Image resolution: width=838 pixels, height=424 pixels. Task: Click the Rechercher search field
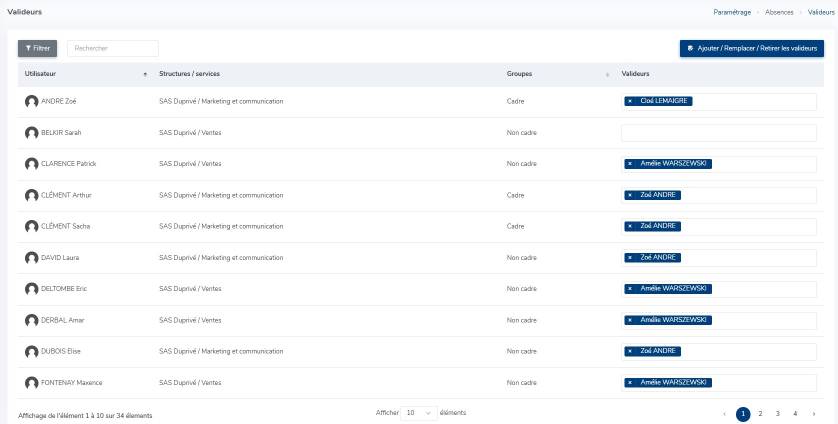(x=112, y=48)
